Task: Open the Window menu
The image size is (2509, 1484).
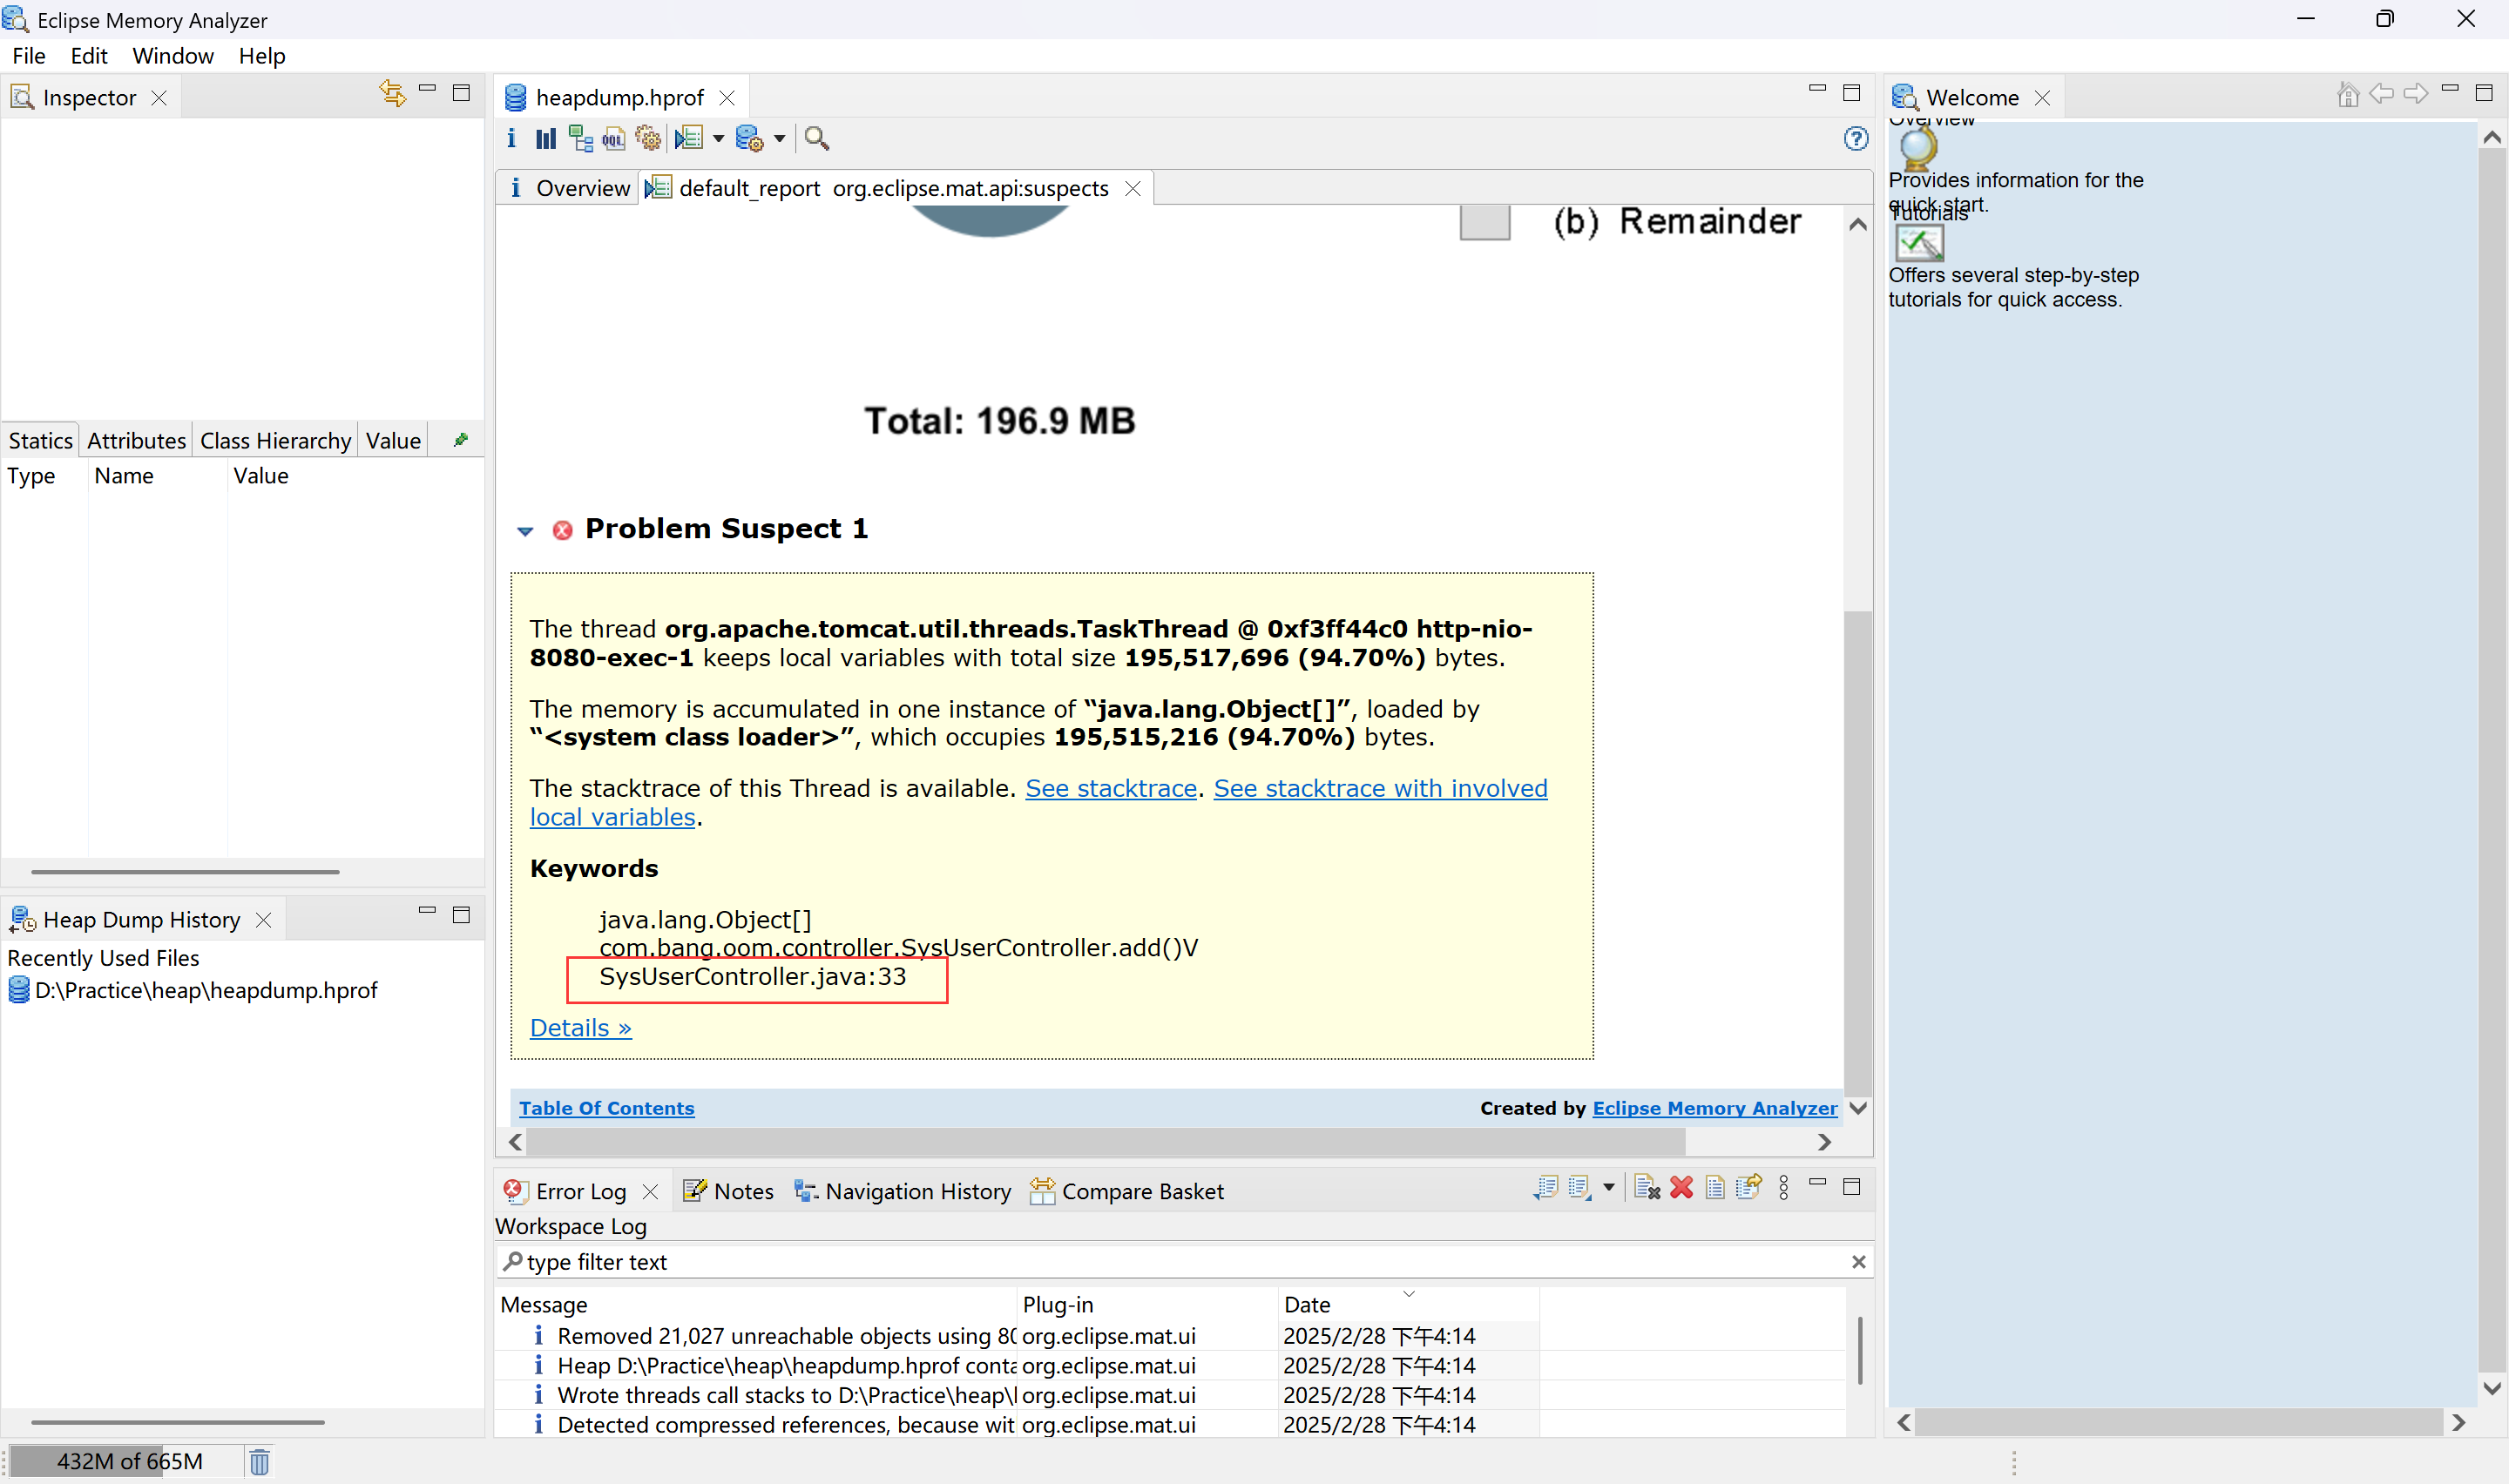Action: click(x=173, y=56)
